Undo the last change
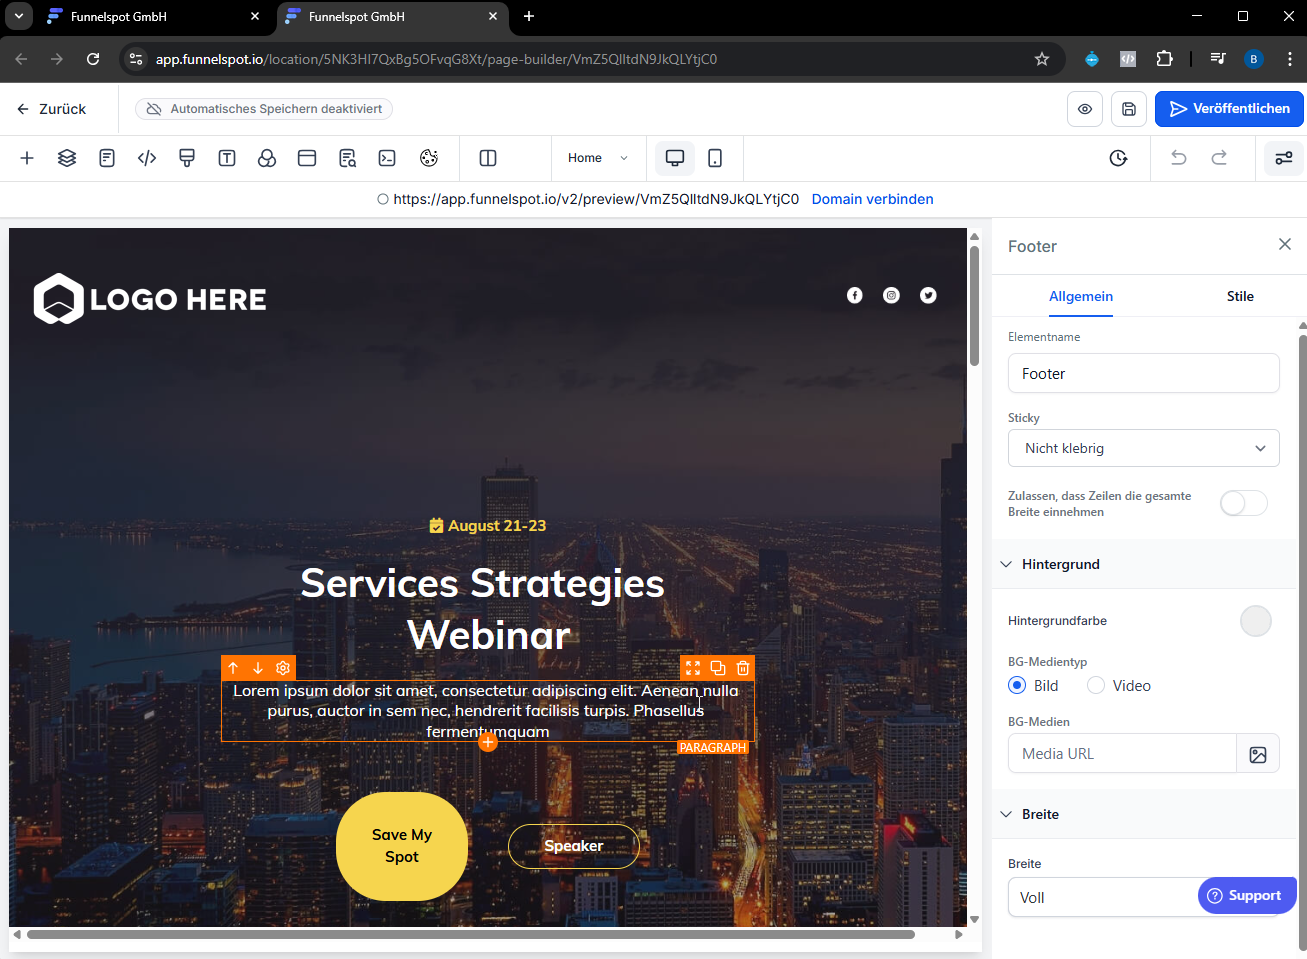Image resolution: width=1307 pixels, height=959 pixels. [1179, 158]
